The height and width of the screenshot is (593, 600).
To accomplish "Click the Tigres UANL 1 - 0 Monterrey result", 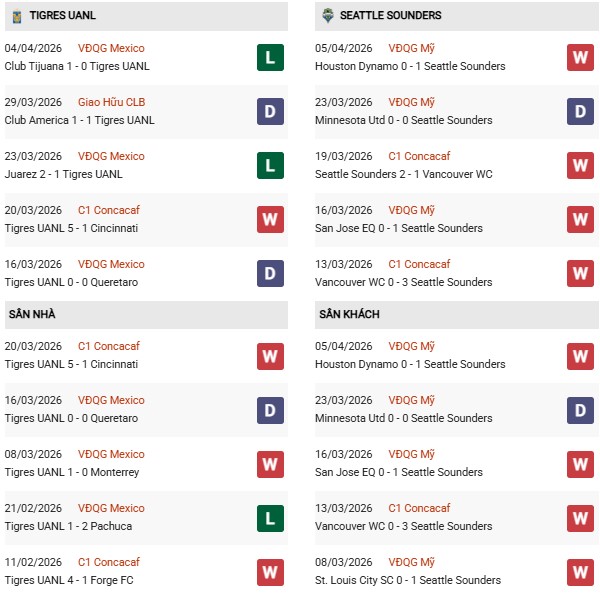I will [x=72, y=472].
